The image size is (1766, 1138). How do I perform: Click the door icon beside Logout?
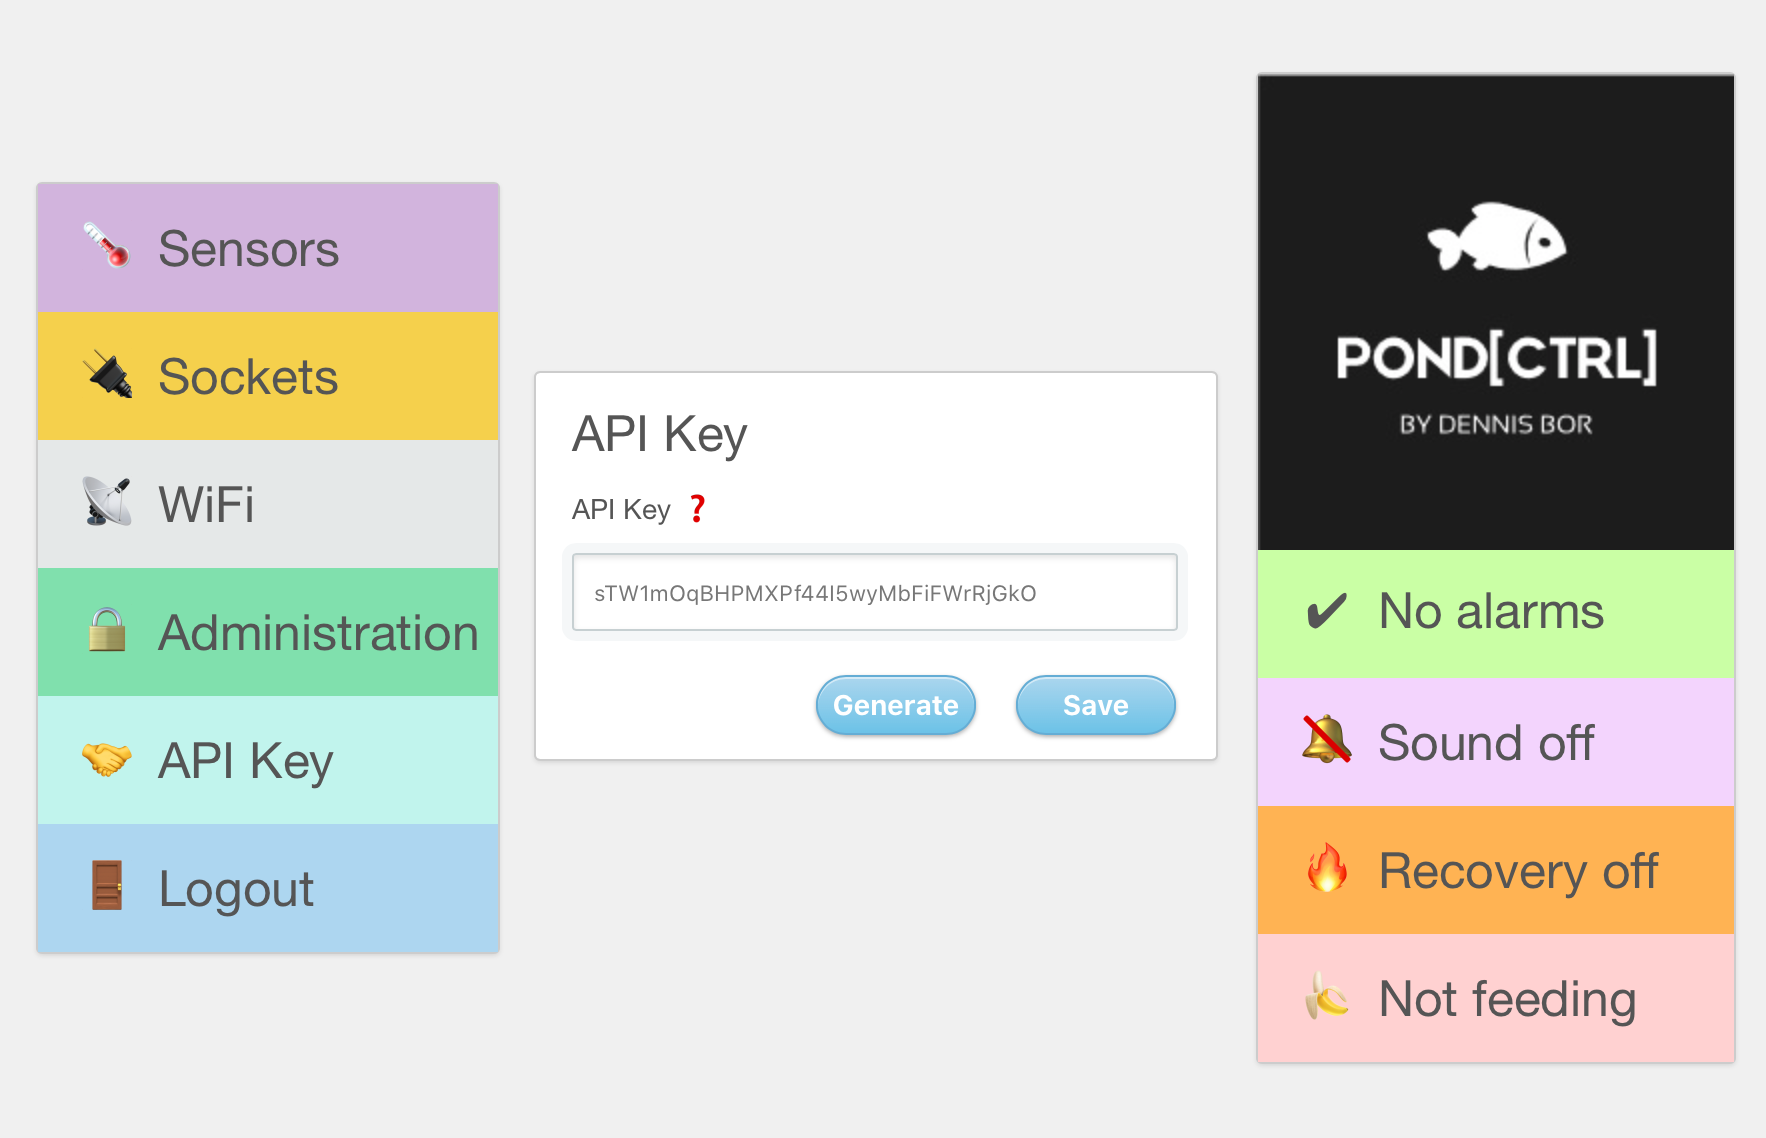point(107,886)
